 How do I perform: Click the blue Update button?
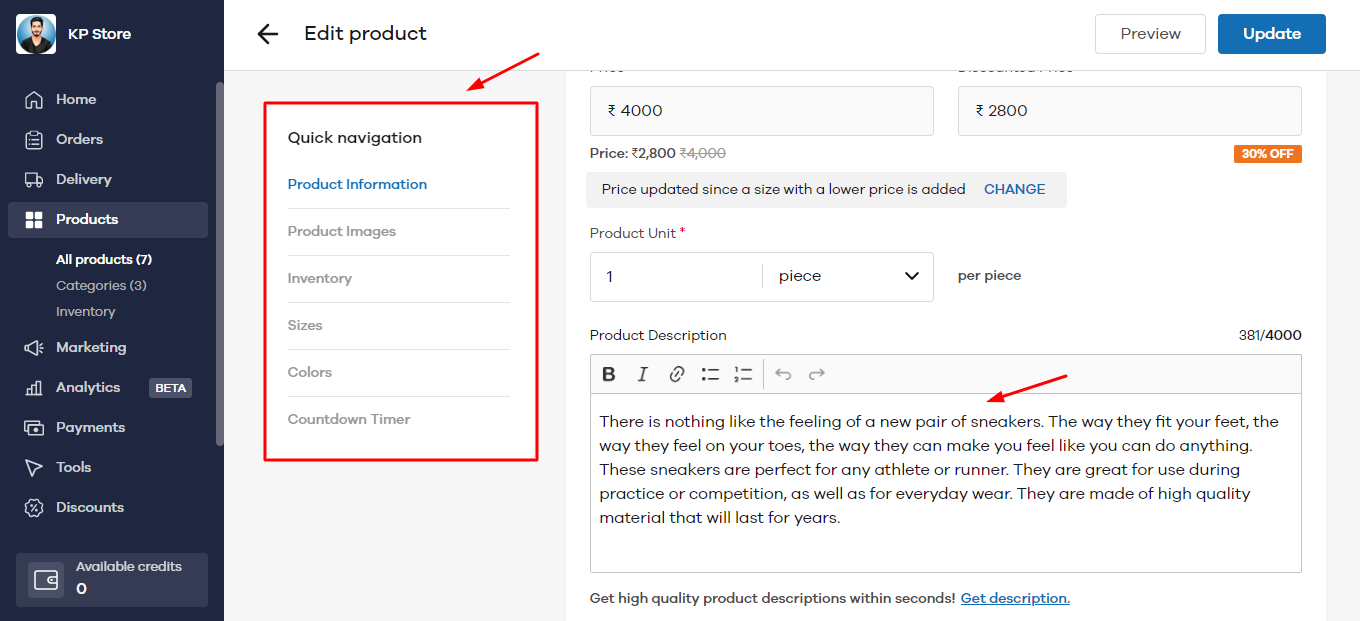[1272, 34]
